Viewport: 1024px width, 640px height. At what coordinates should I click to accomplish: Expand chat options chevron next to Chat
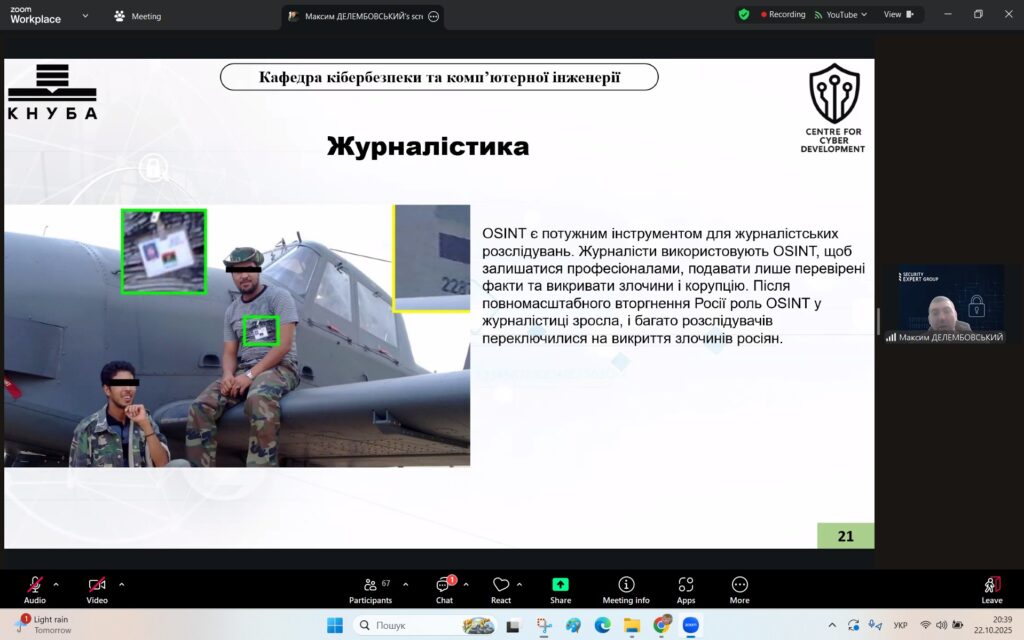coord(466,584)
